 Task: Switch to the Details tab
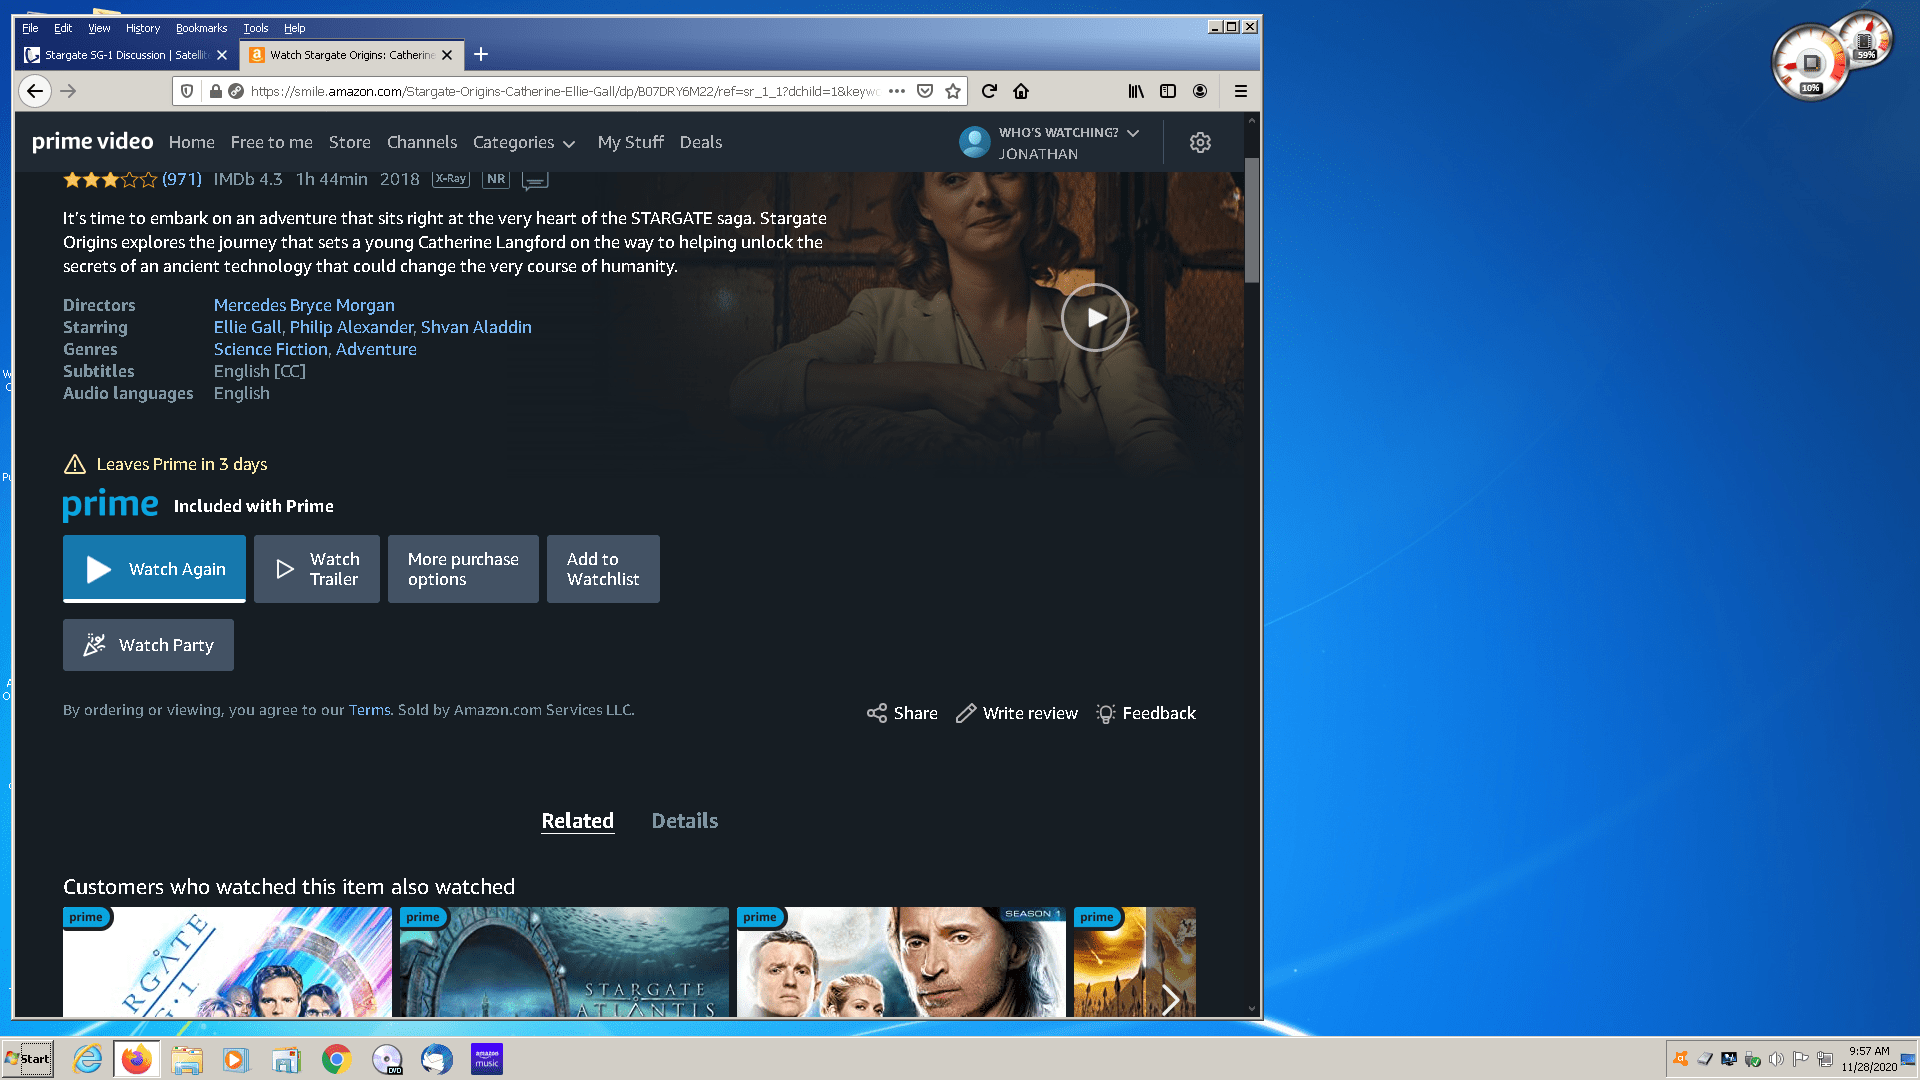(685, 821)
